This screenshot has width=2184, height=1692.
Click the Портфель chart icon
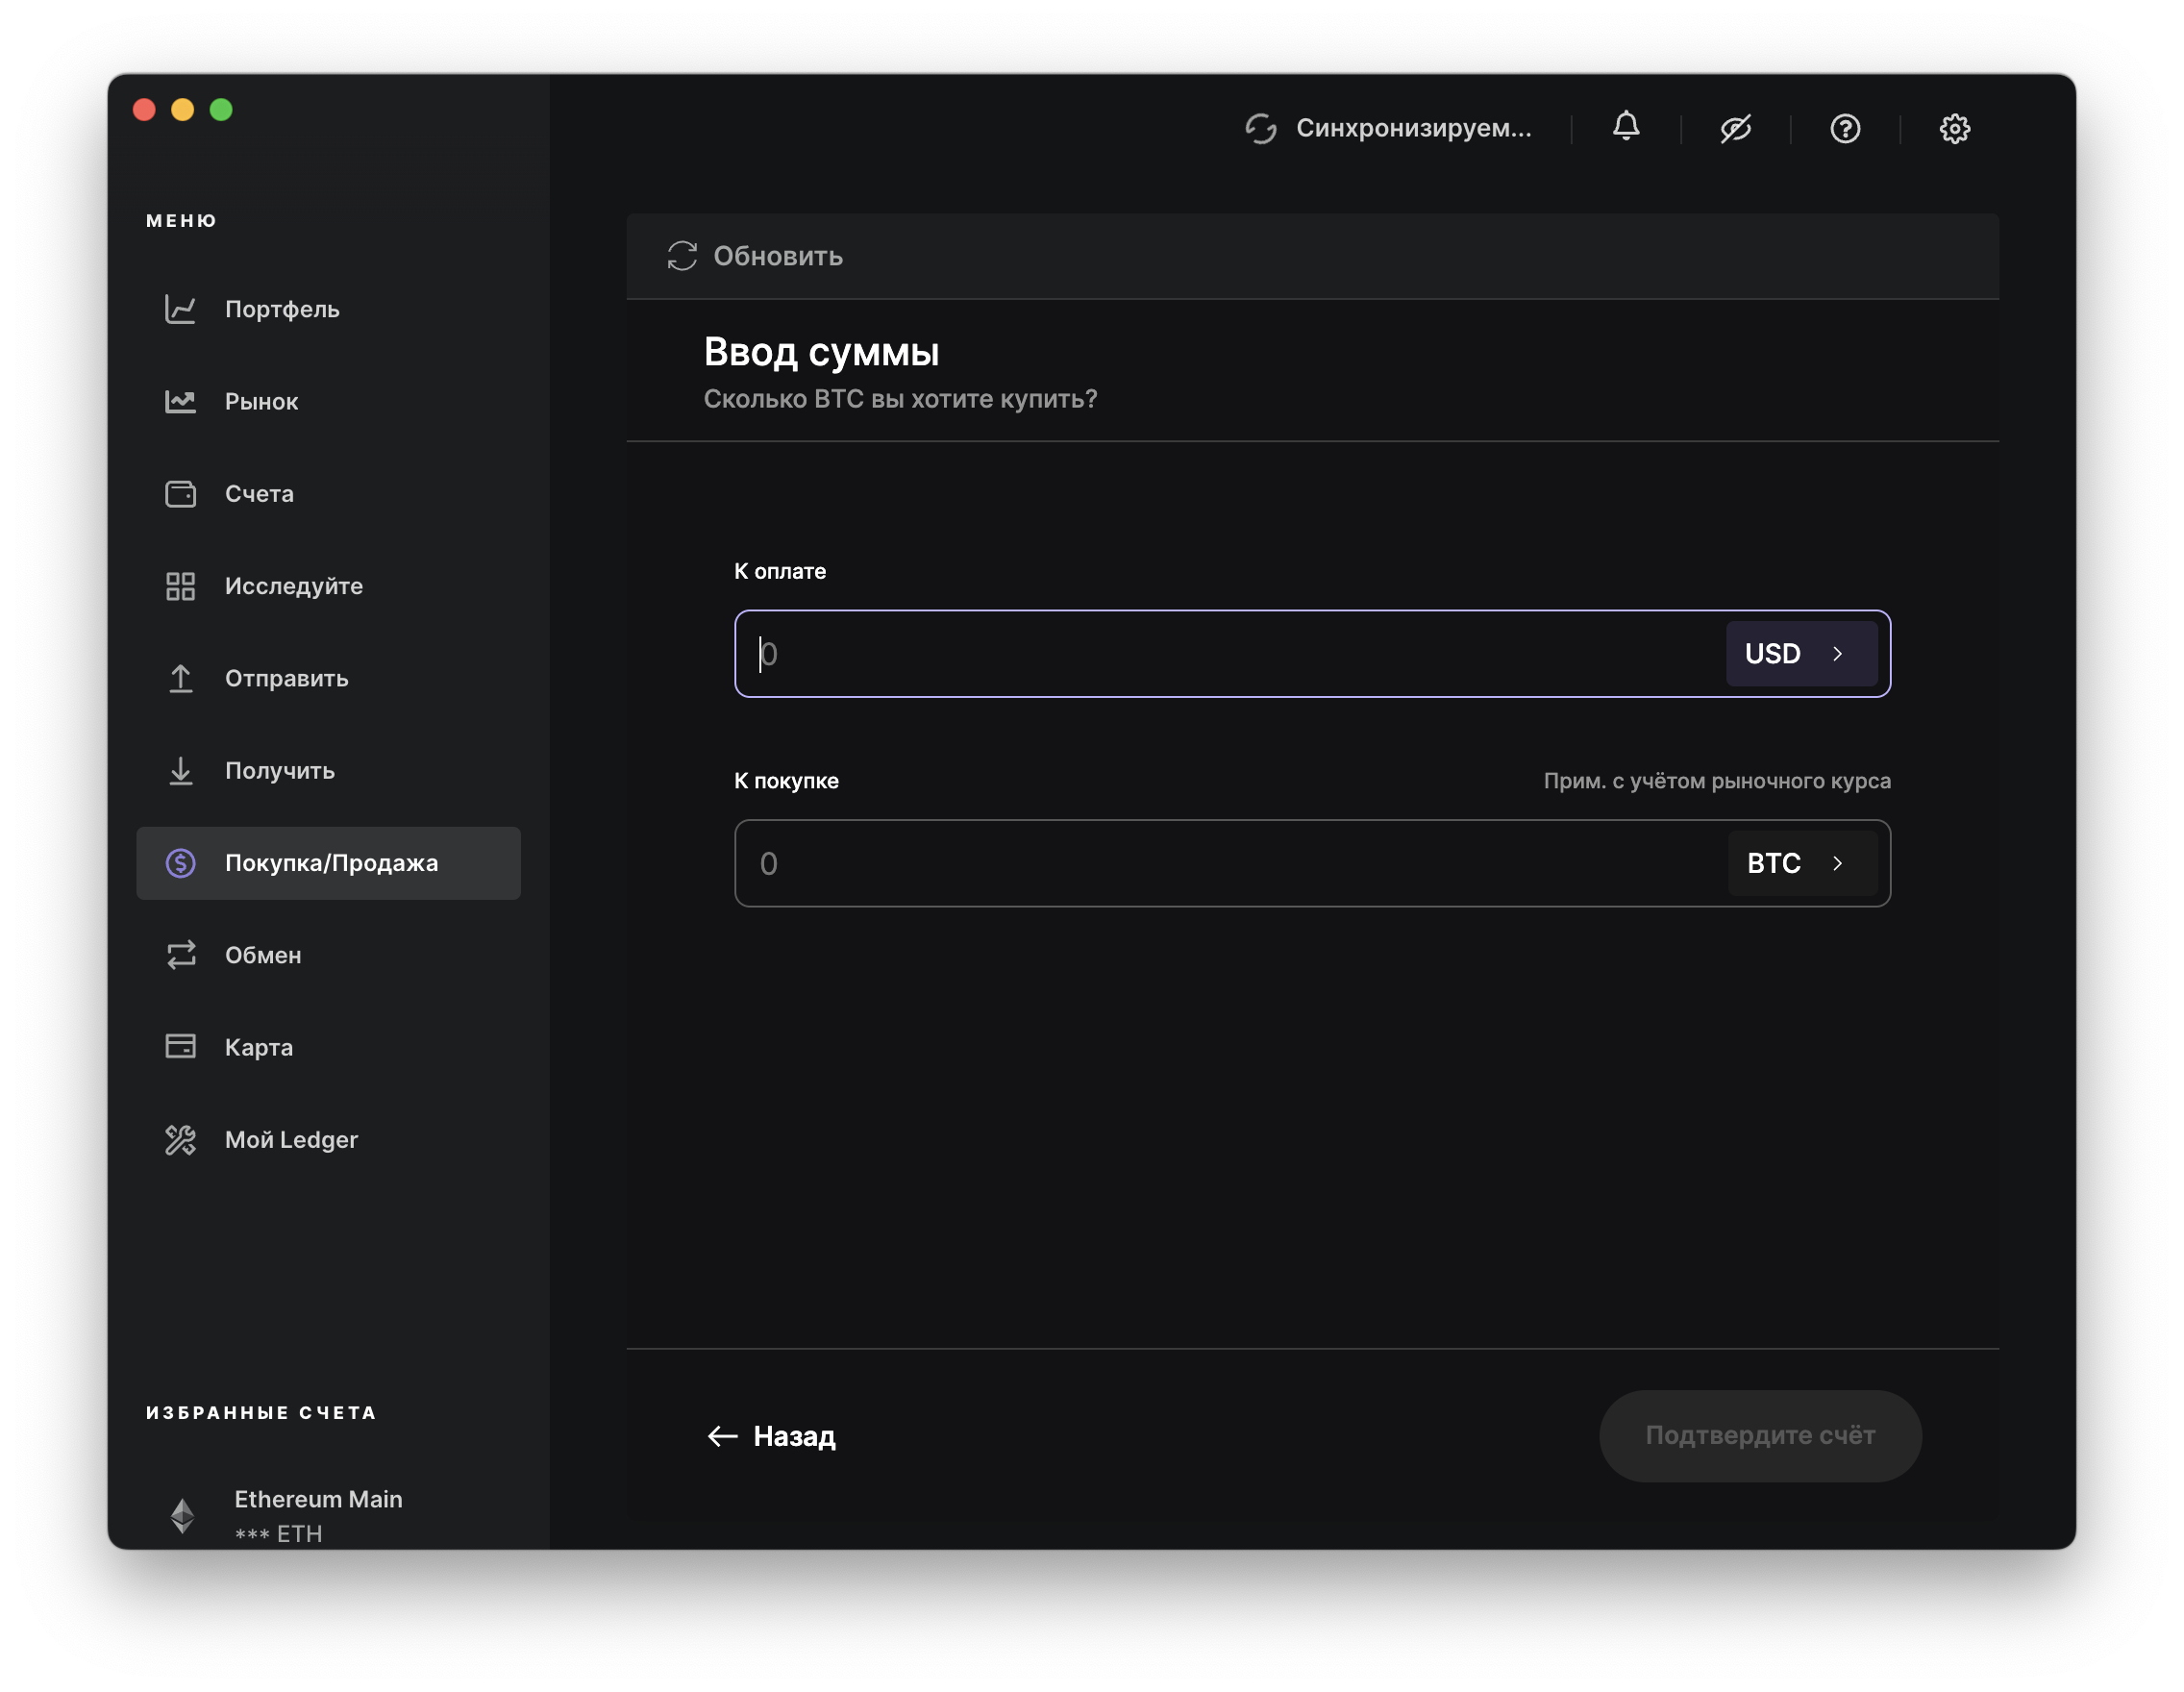click(180, 309)
